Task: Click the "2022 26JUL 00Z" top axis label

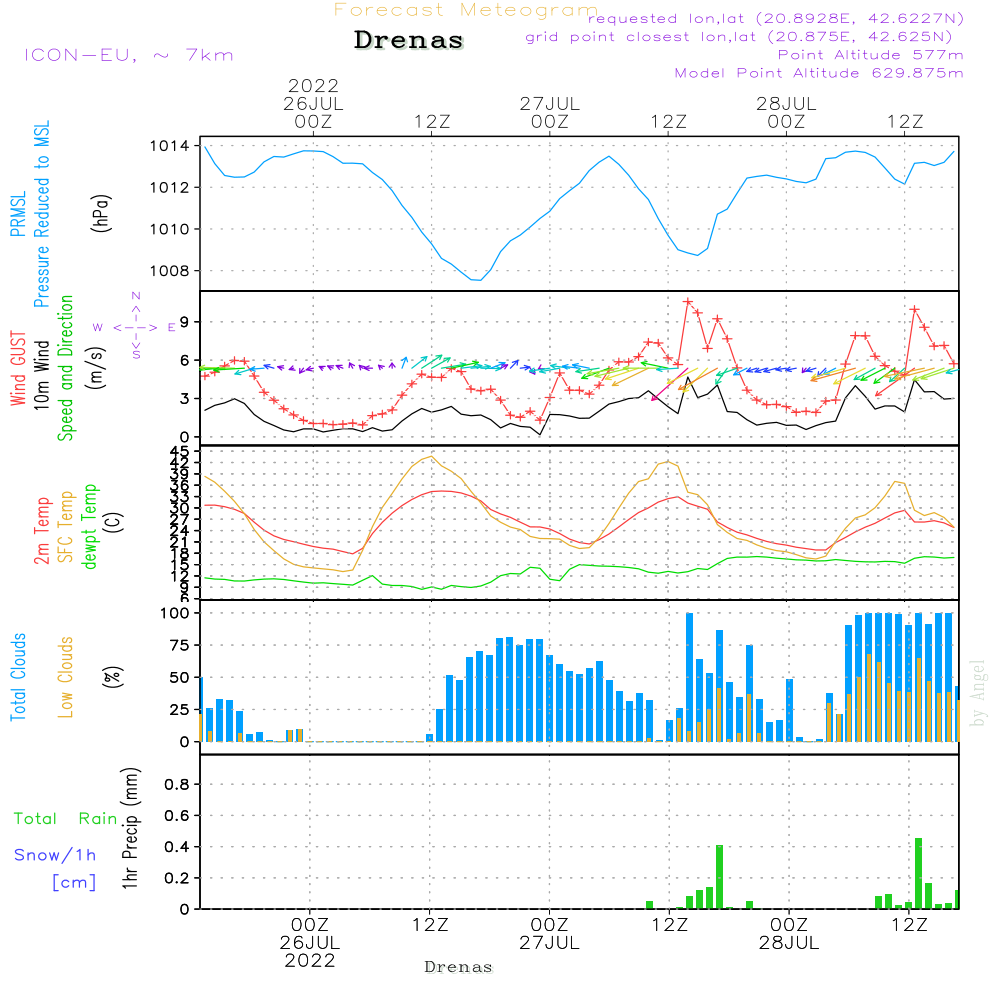Action: pyautogui.click(x=313, y=103)
